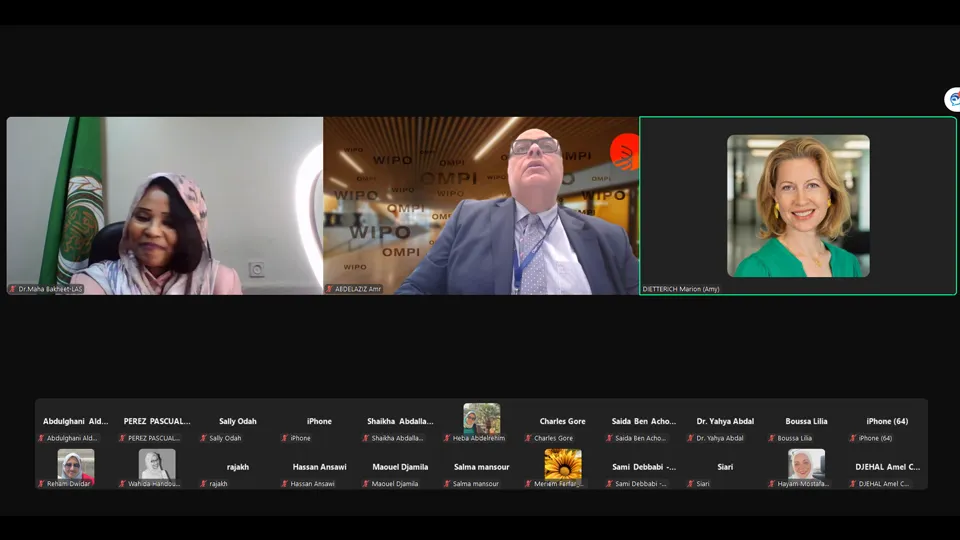
Task: Select the ABDELAZIZ Amr video feed
Action: coord(481,205)
